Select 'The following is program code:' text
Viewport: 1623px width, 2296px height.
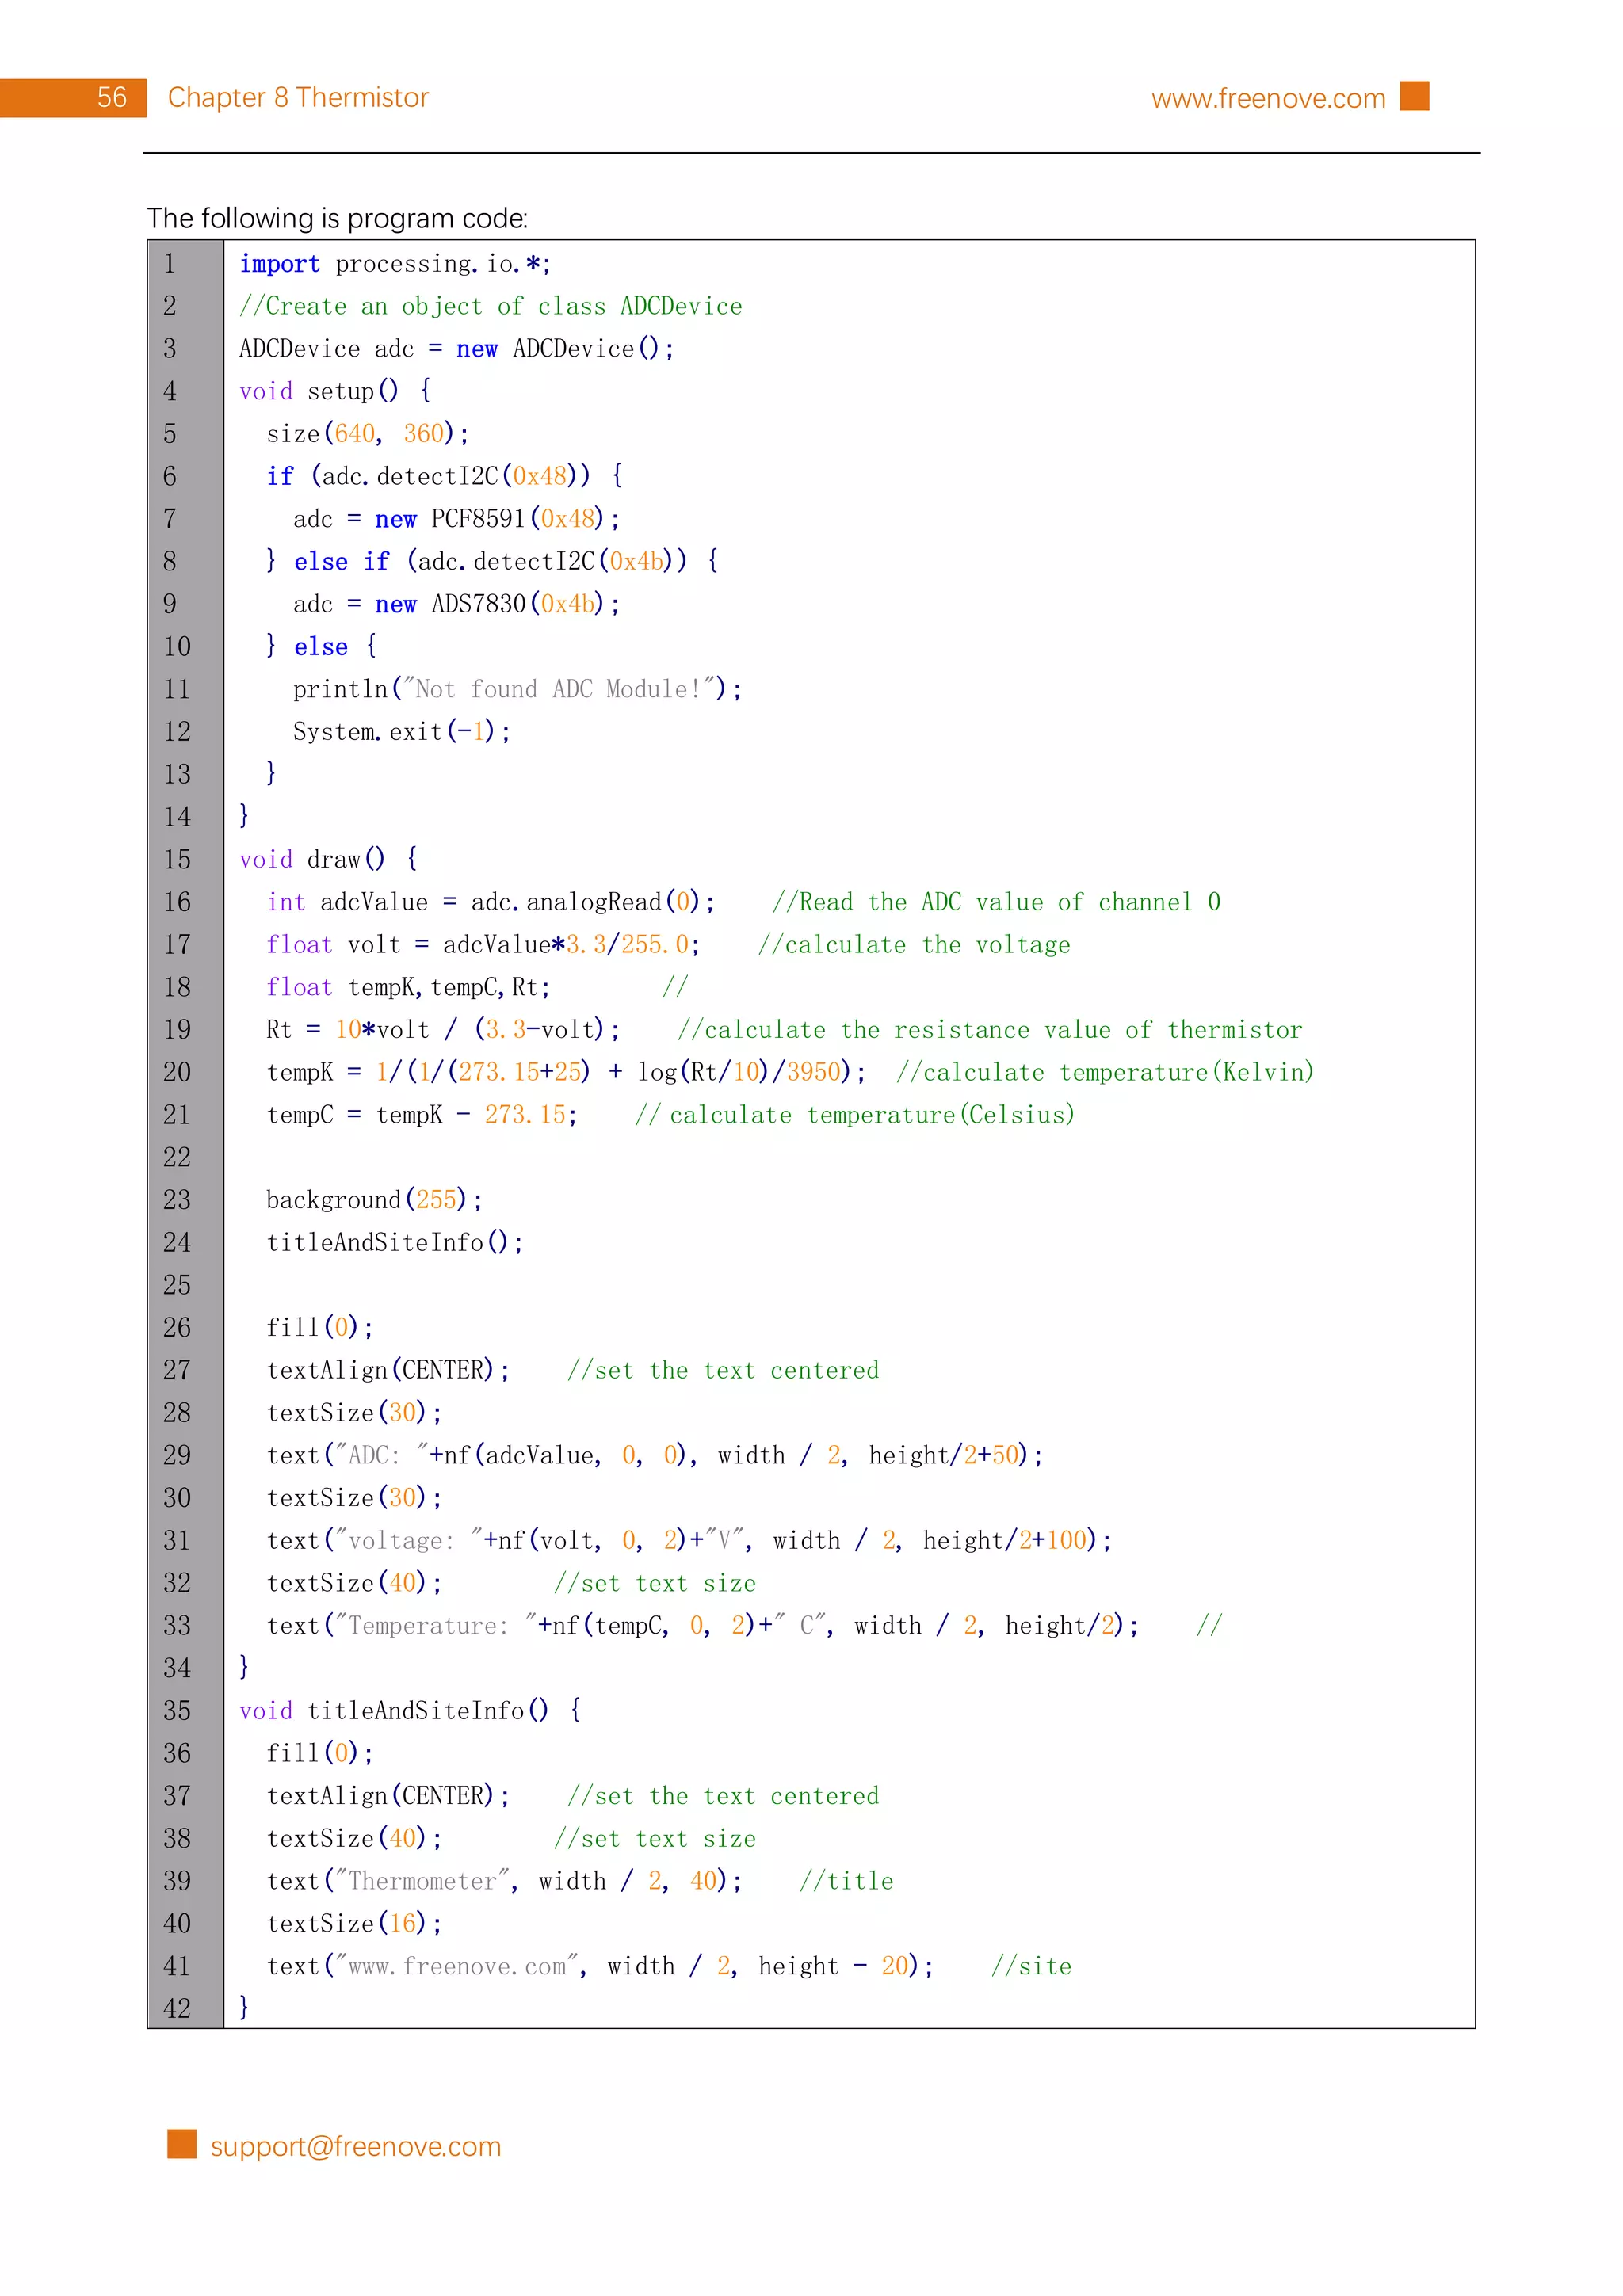(337, 218)
